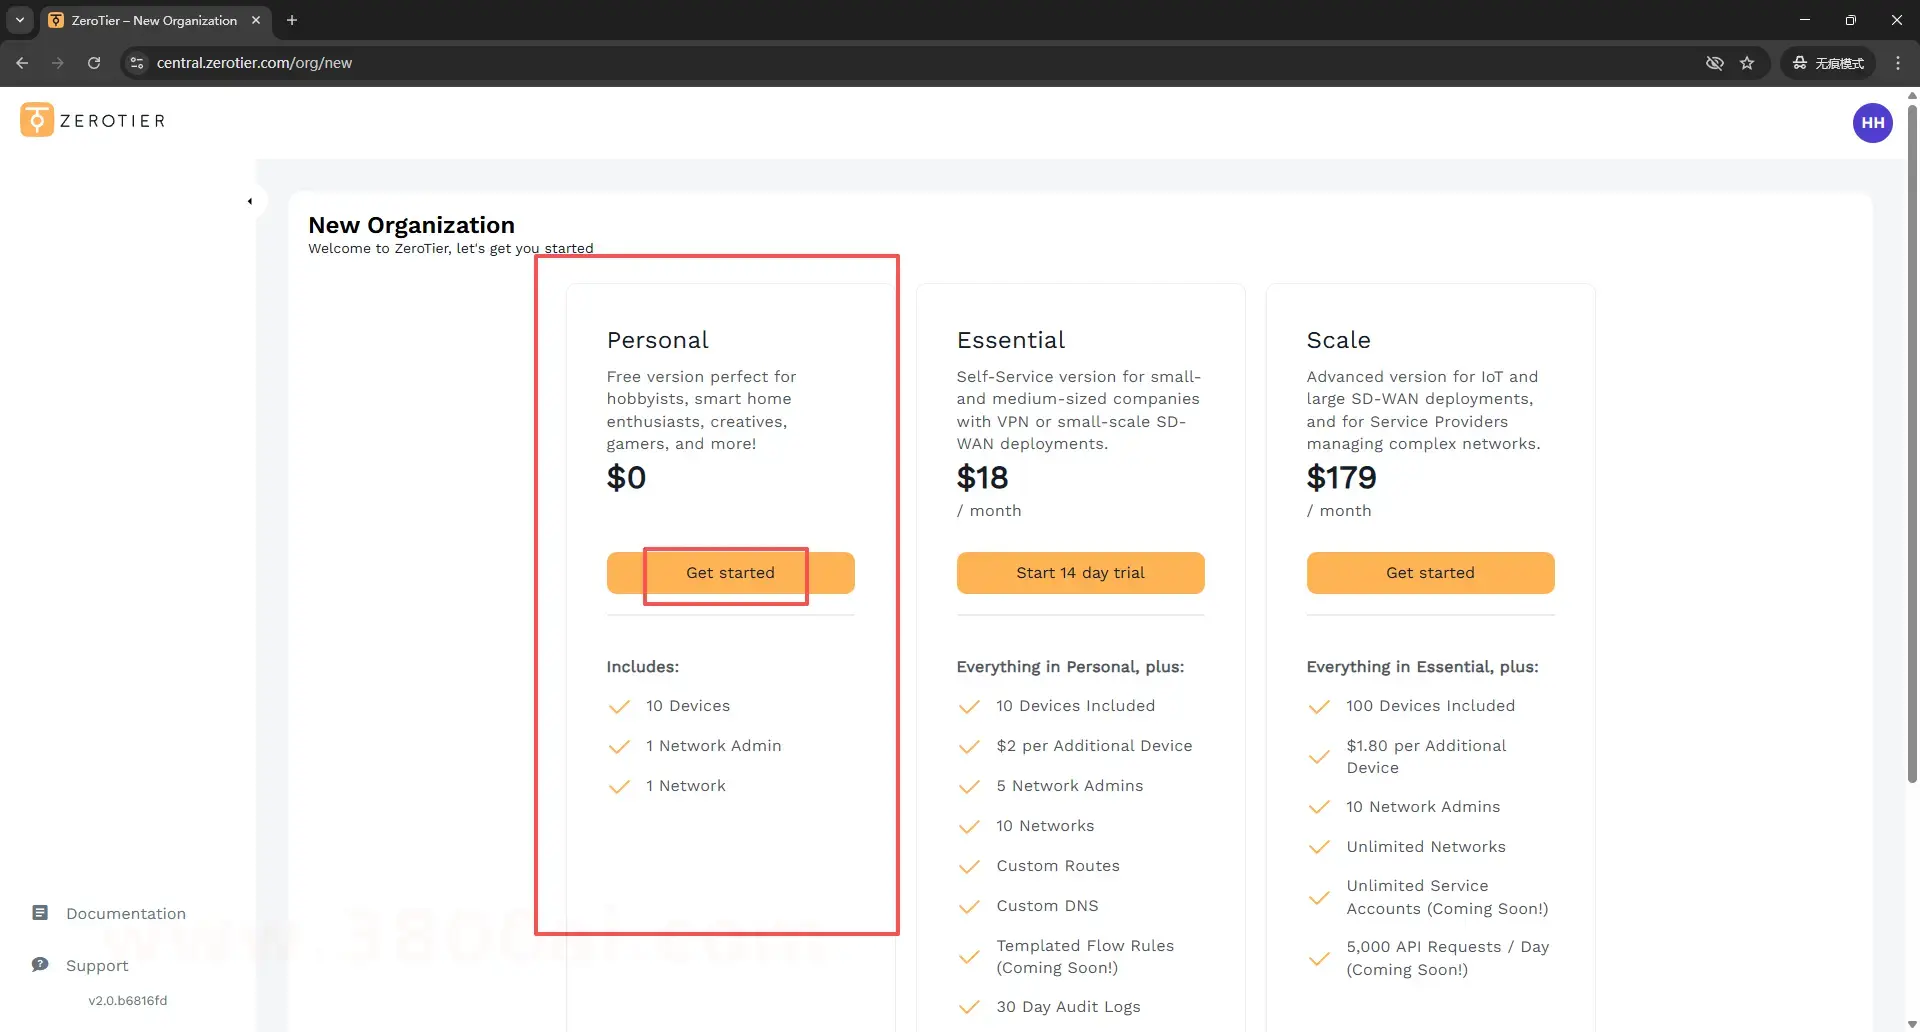Open the Support link in sidebar
This screenshot has height=1032, width=1920.
[97, 965]
